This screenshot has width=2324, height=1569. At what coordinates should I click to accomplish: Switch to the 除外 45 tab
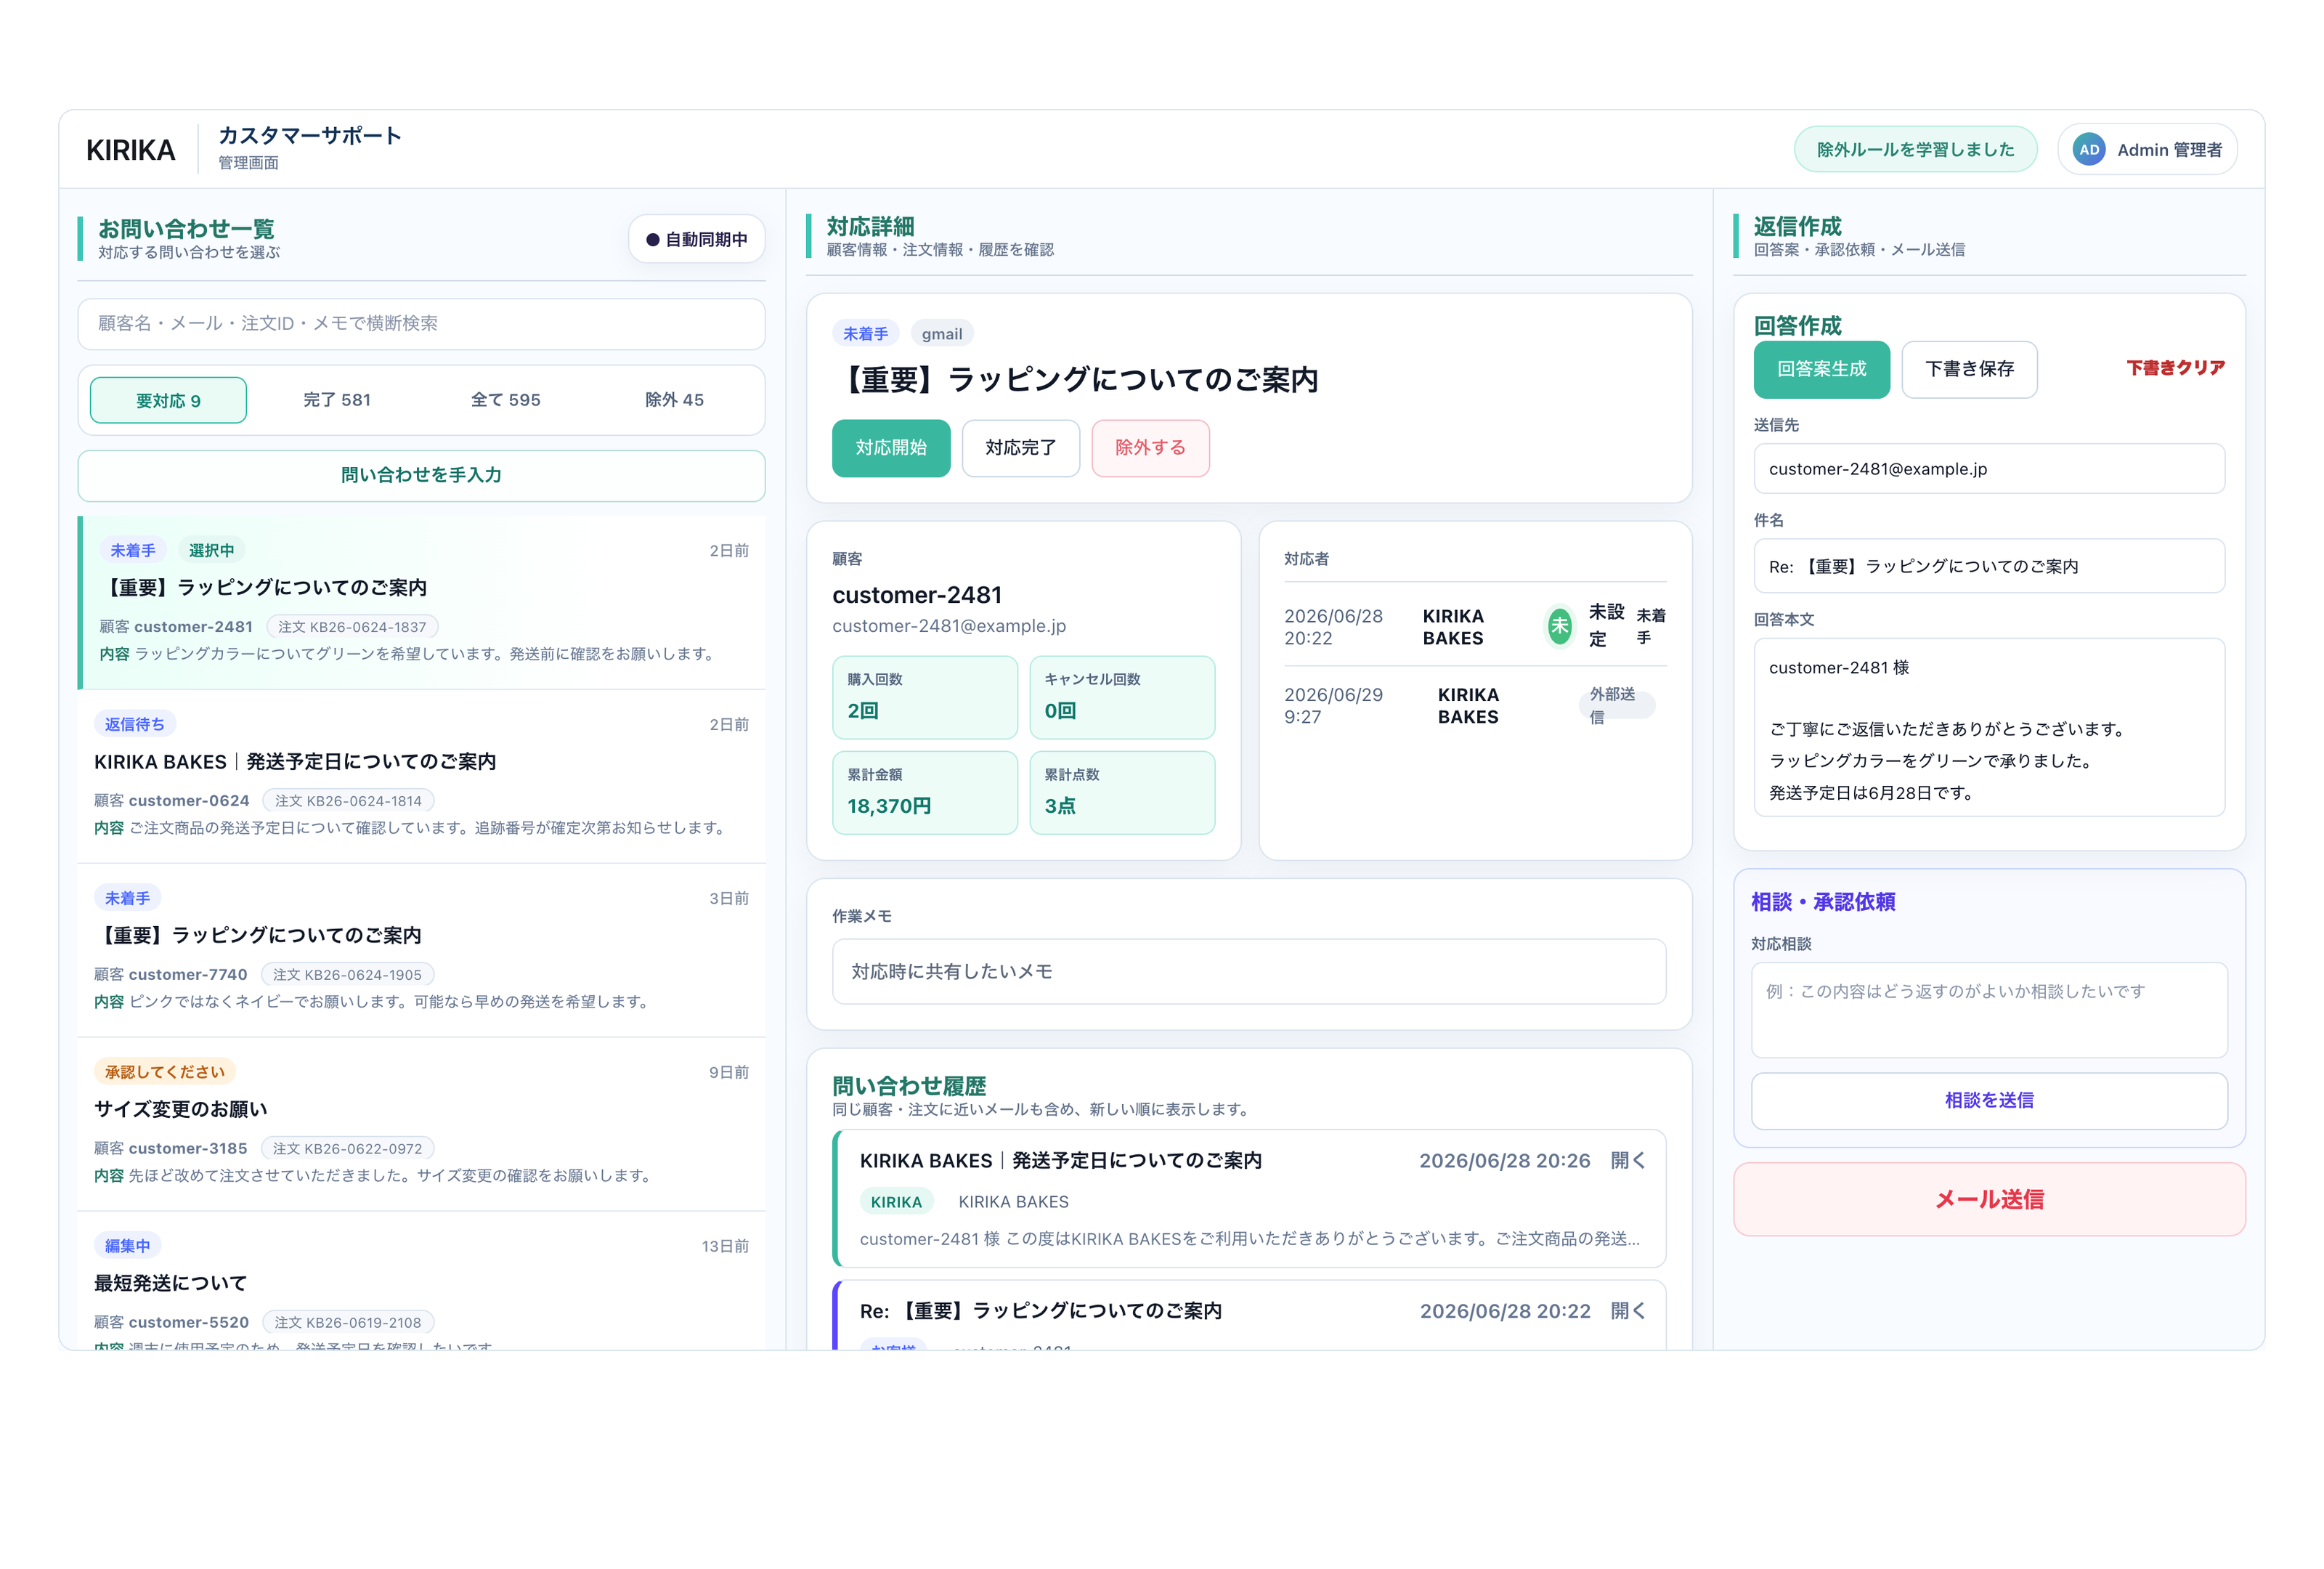675,401
